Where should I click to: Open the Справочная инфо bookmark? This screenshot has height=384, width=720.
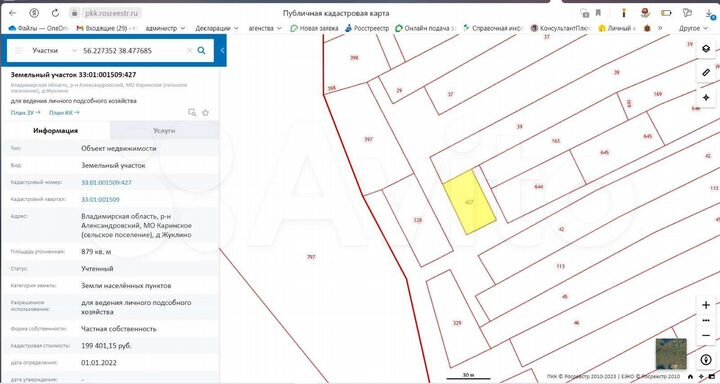click(x=493, y=28)
